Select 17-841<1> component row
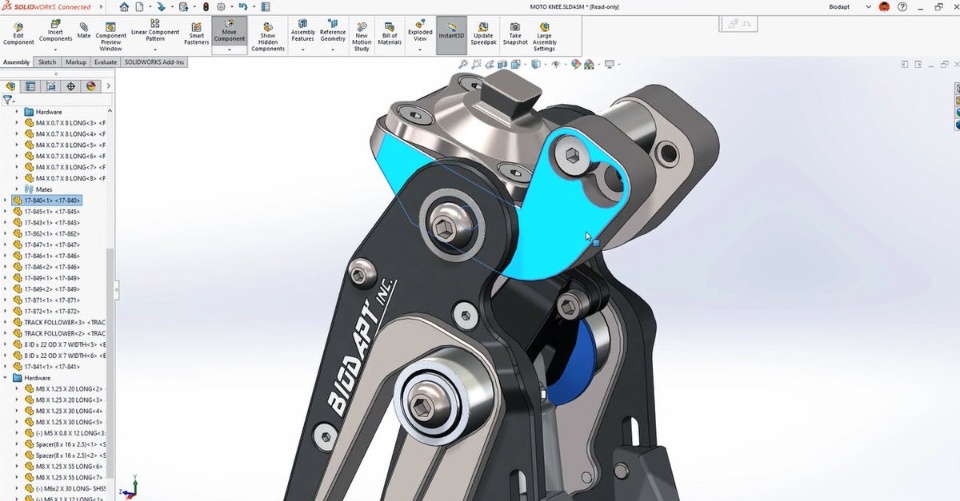 click(47, 366)
